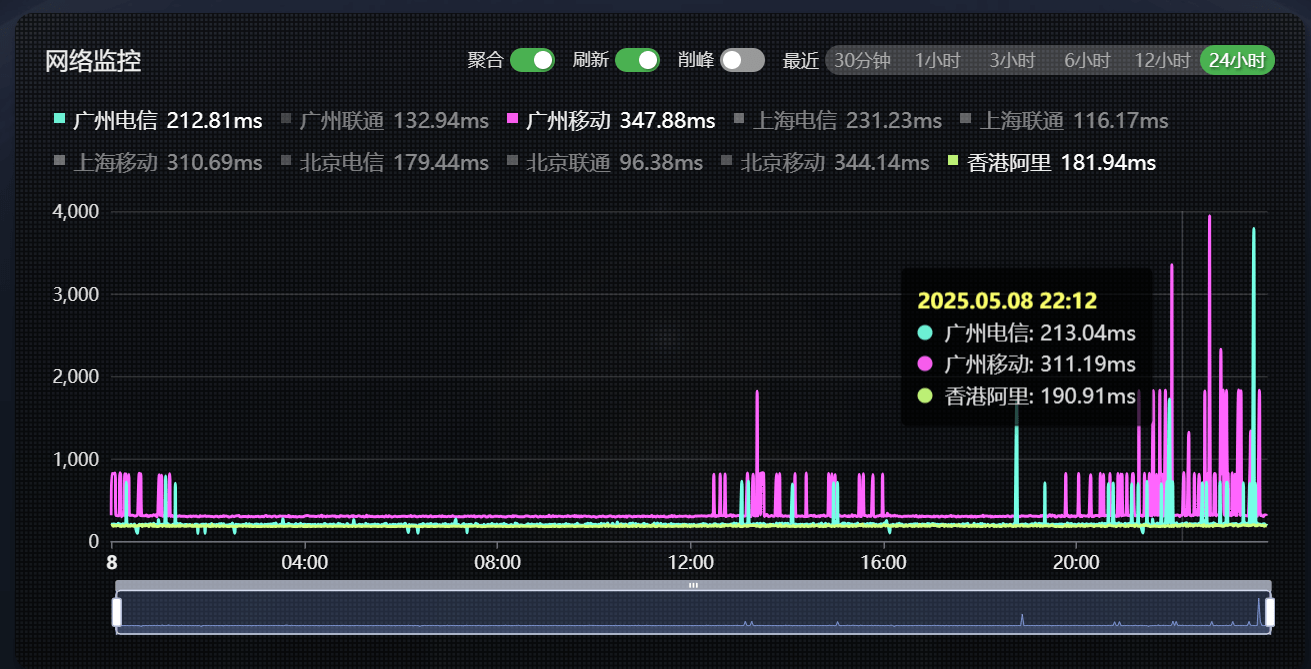This screenshot has height=669, width=1311.
Task: Click the left zoom slider handle
Action: pyautogui.click(x=117, y=612)
